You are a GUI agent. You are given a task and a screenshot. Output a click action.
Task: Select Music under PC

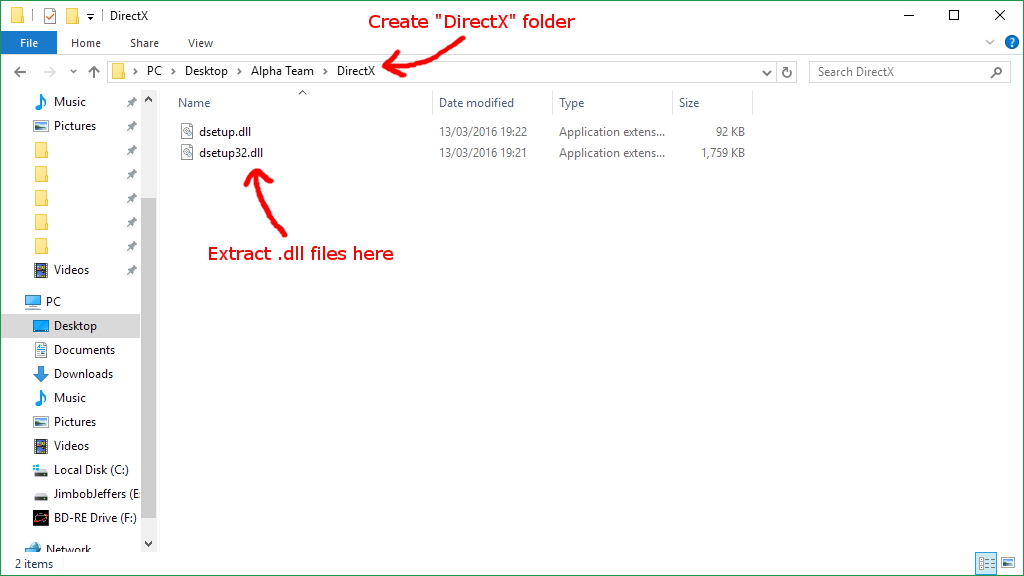[x=70, y=398]
